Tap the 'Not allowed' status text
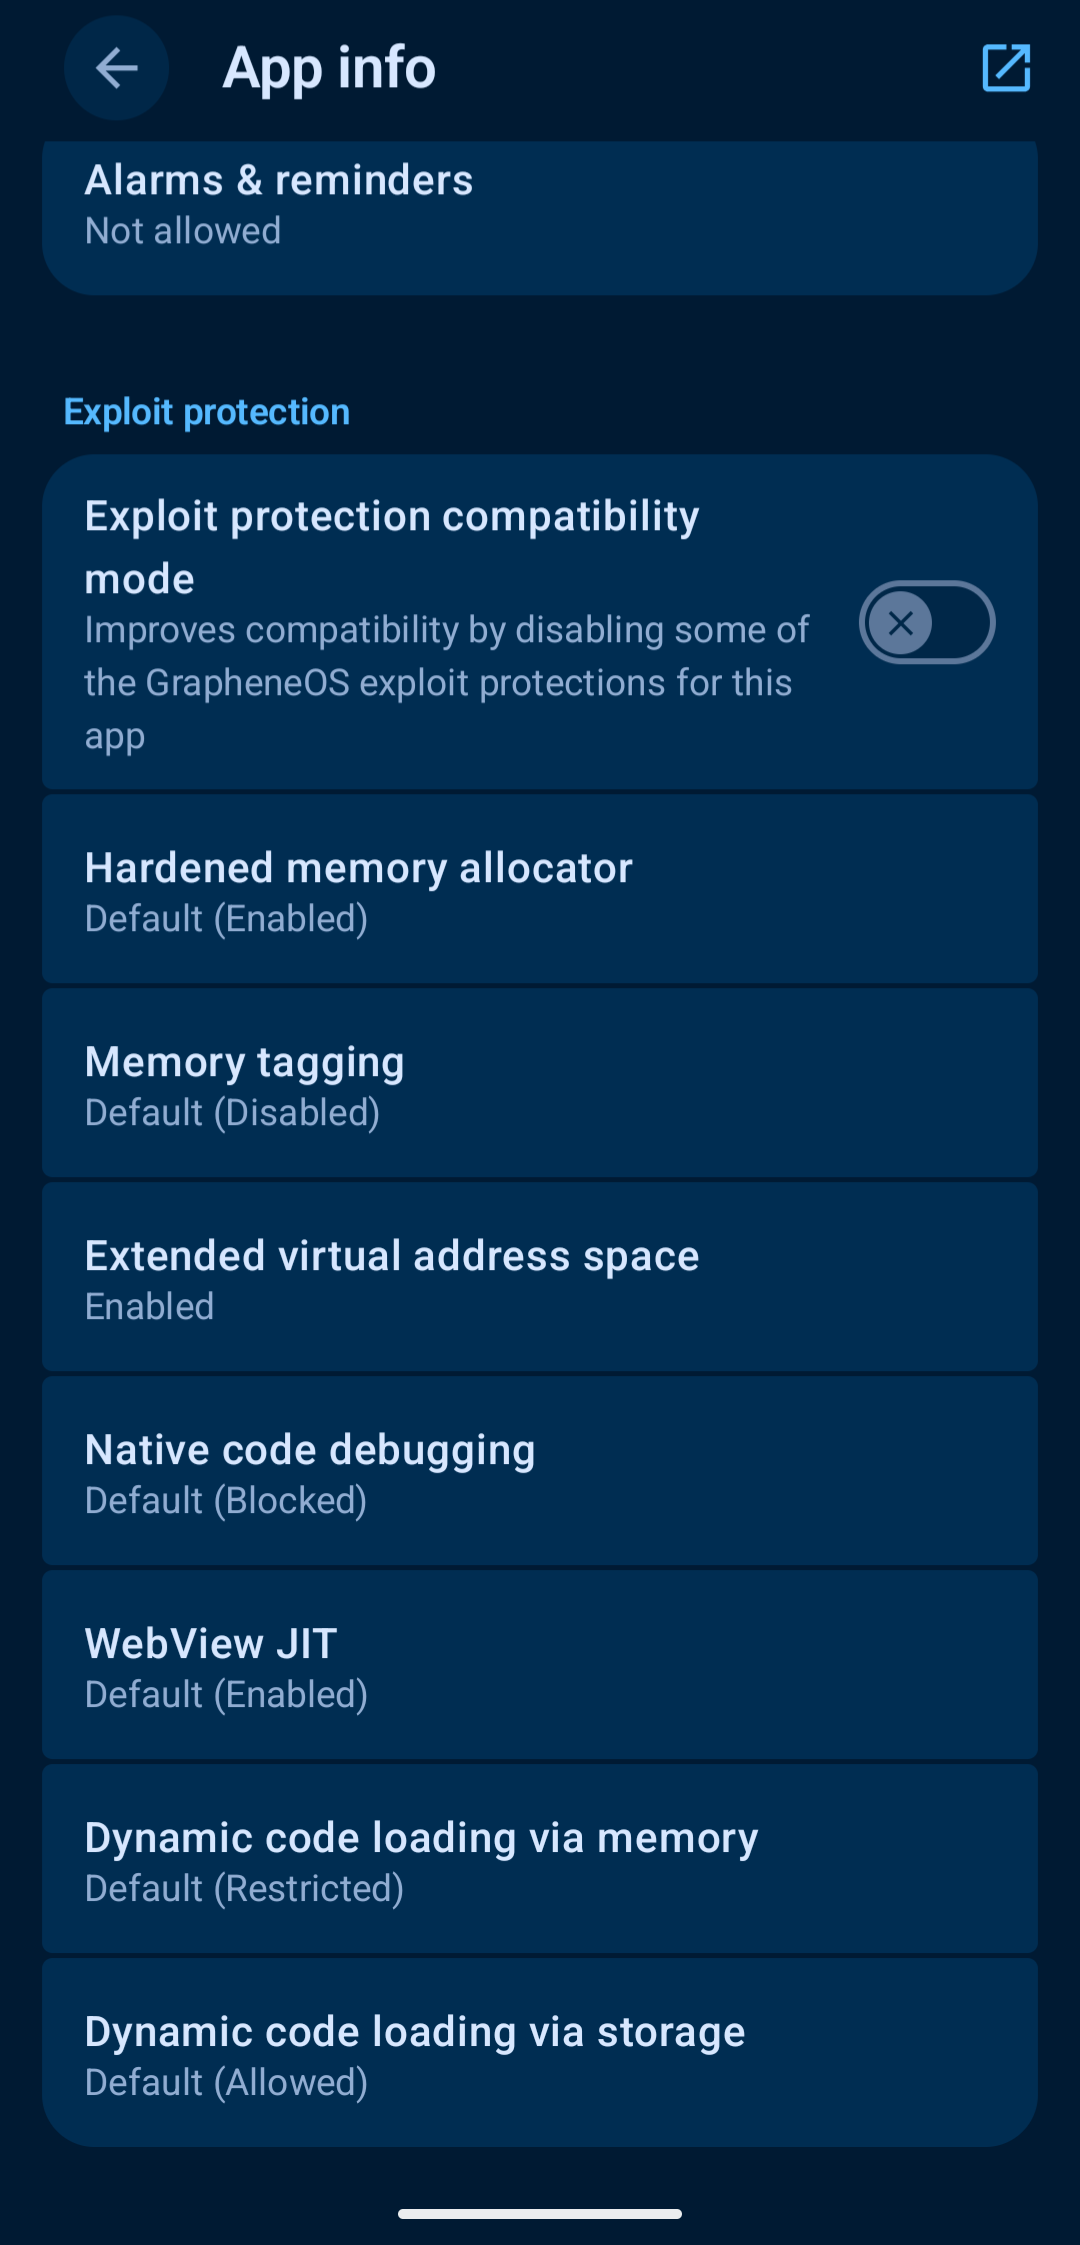Viewport: 1080px width, 2245px height. pyautogui.click(x=183, y=232)
